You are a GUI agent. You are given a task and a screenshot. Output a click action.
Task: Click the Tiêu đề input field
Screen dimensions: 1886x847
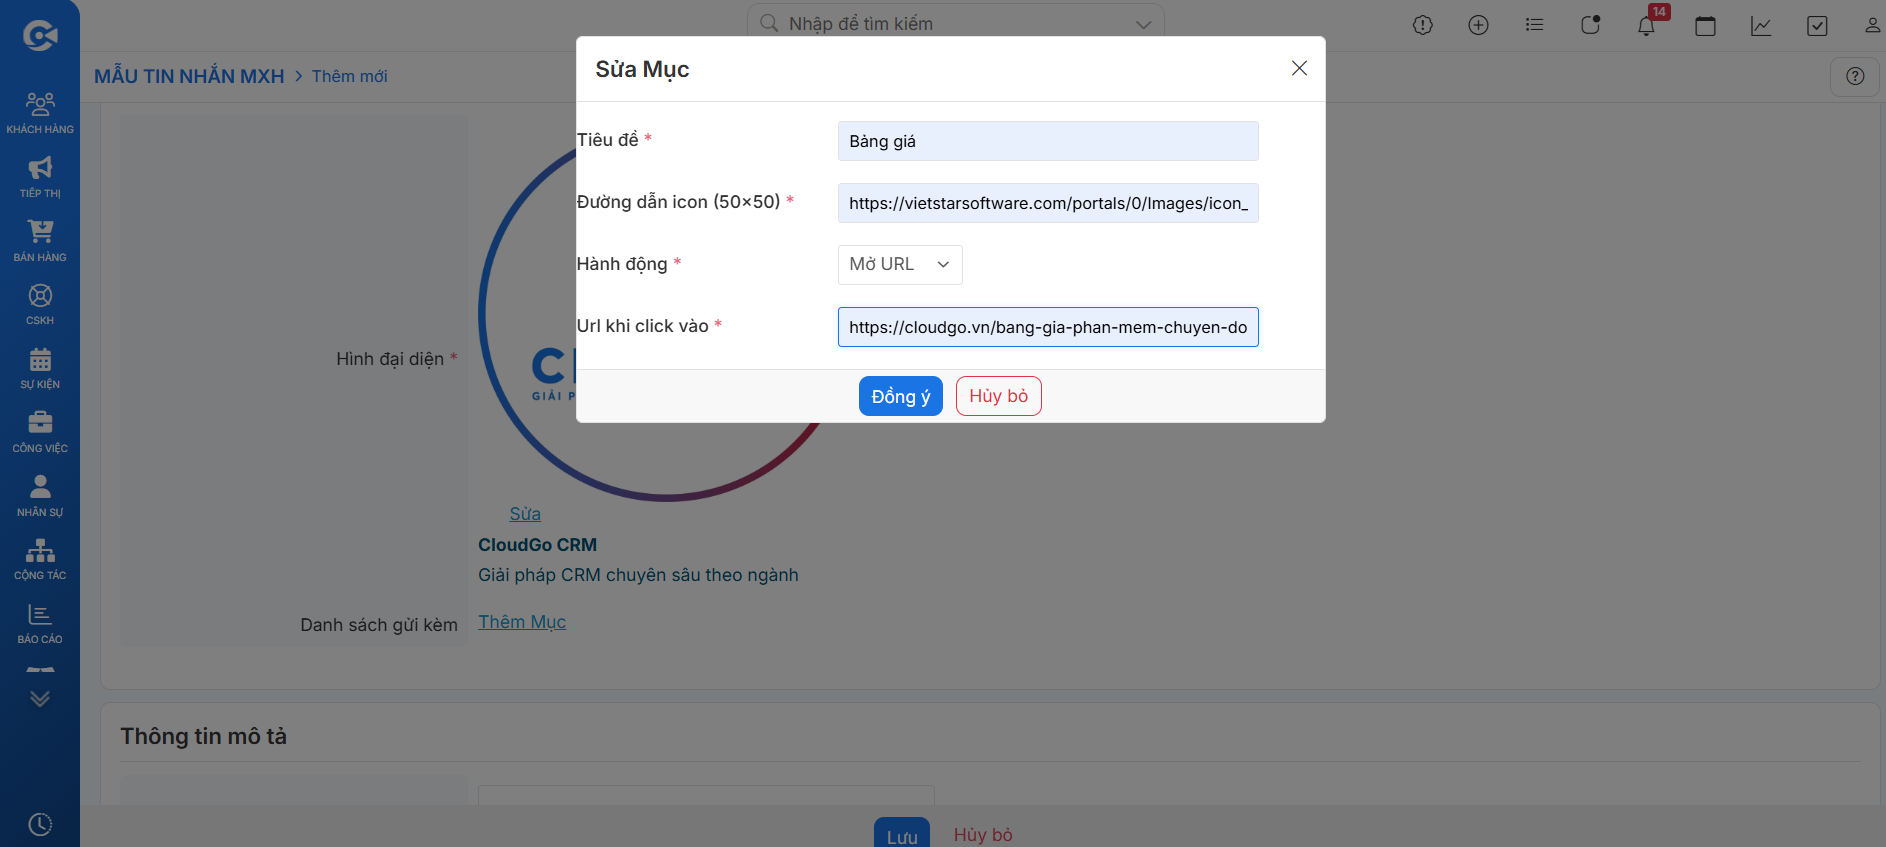[x=1048, y=141]
